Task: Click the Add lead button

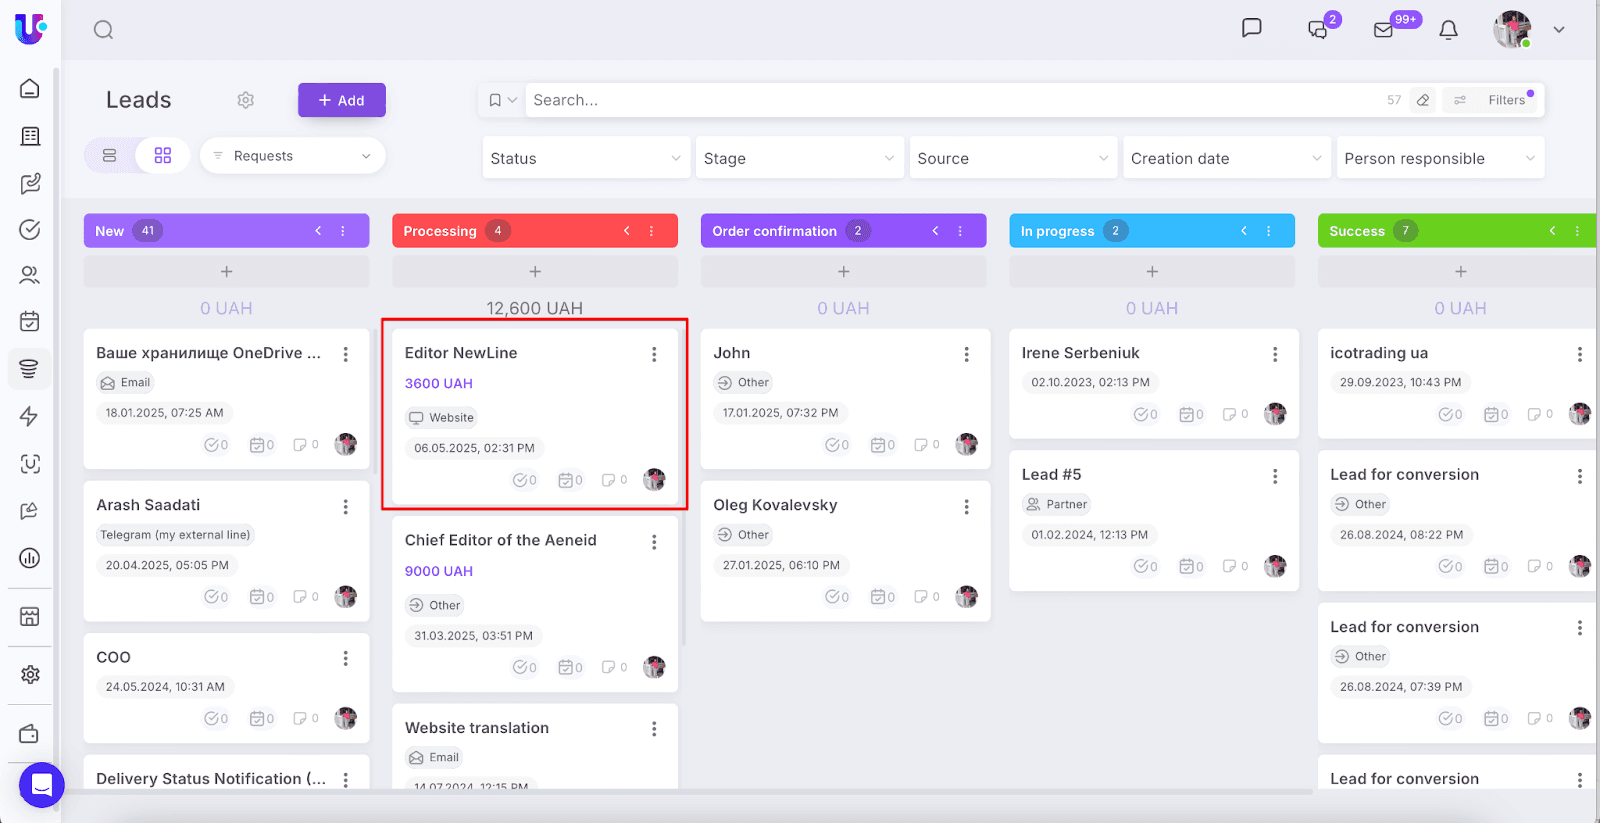Action: pyautogui.click(x=341, y=100)
